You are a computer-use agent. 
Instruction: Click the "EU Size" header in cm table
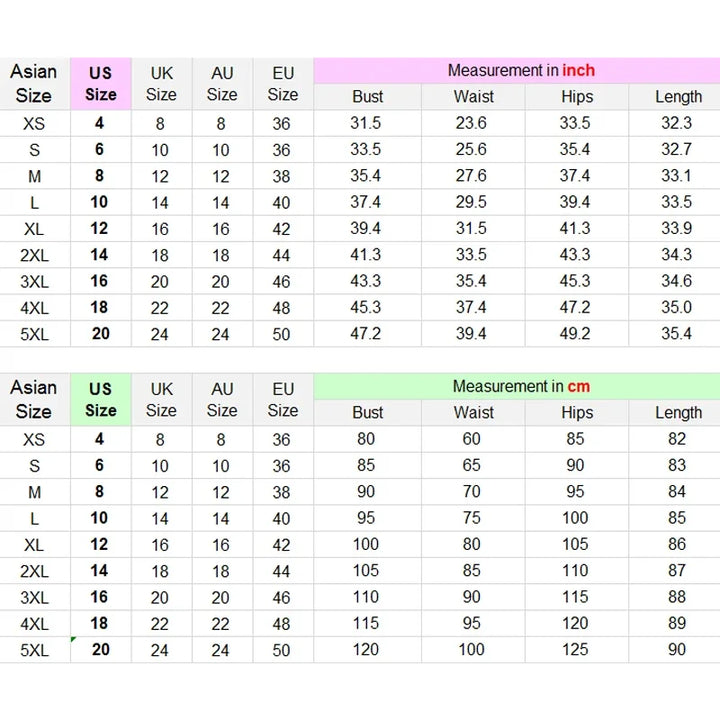[x=283, y=400]
